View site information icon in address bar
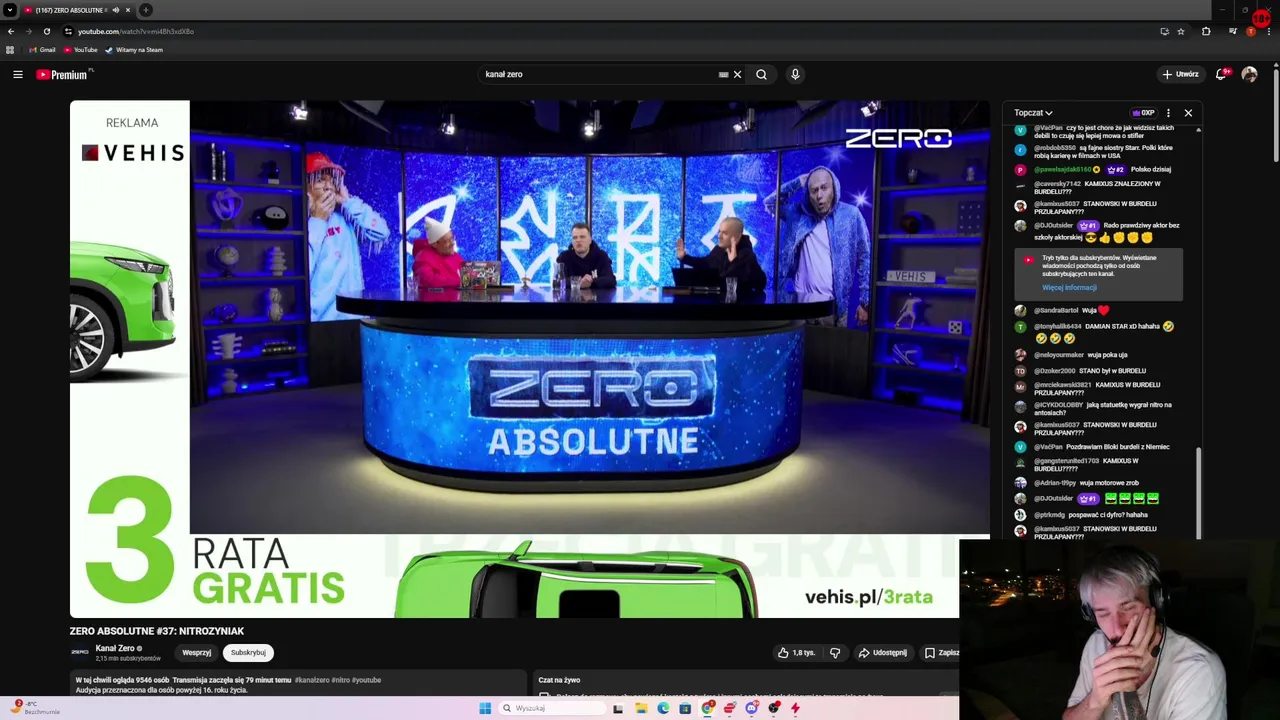Image resolution: width=1280 pixels, height=720 pixels. pos(68,31)
